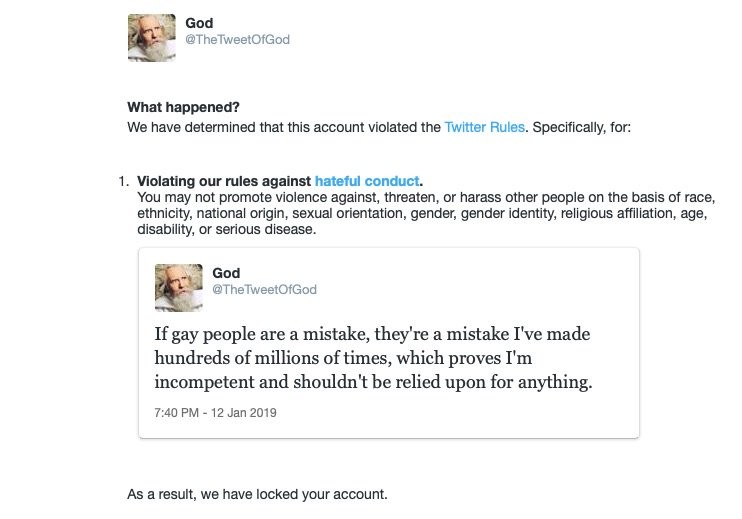Click @TheTweetOfGod handle inside embedded tweet
The image size is (742, 519).
click(x=264, y=290)
